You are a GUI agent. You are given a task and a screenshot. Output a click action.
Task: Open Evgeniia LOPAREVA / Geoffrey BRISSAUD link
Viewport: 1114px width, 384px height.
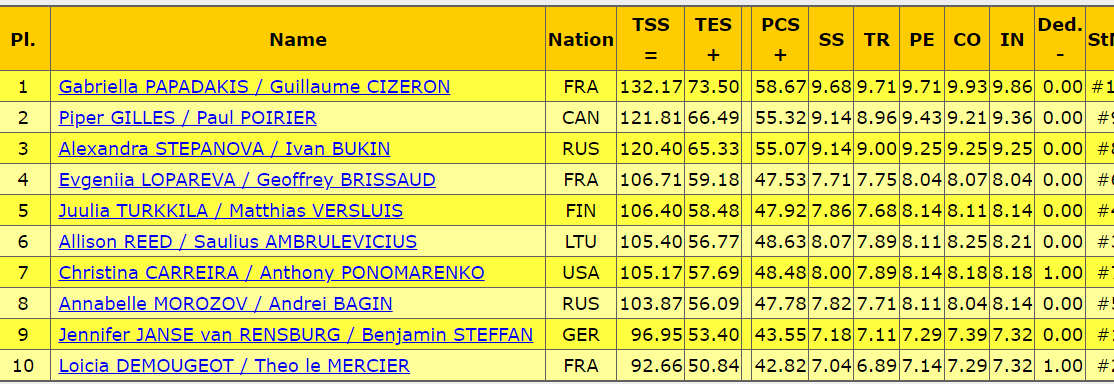click(247, 180)
